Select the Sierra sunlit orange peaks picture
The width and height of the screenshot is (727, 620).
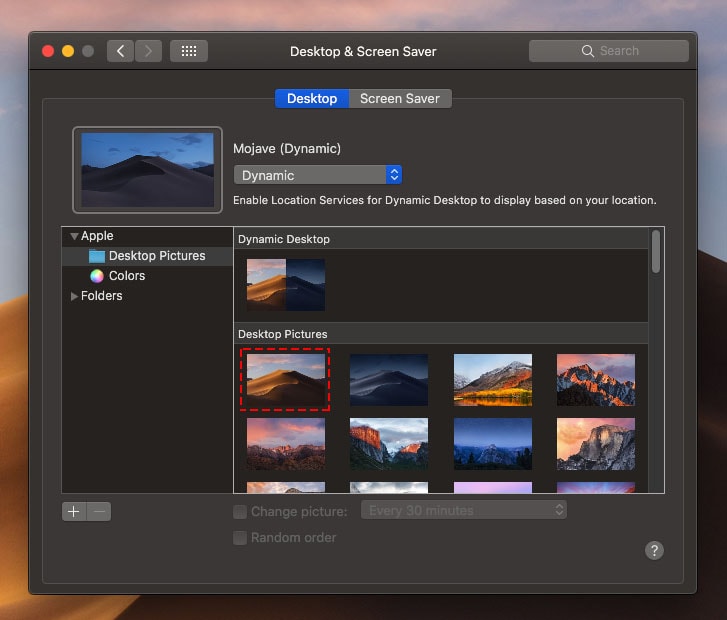click(596, 380)
